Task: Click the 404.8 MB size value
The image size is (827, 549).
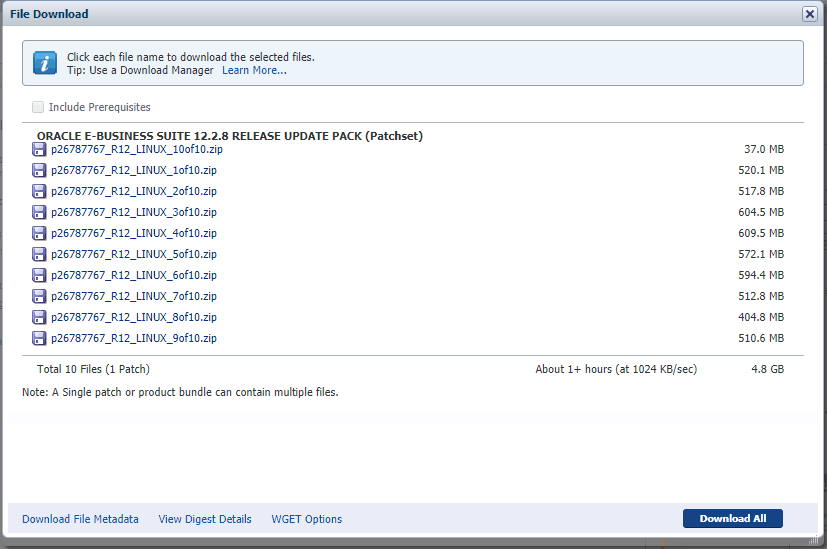Action: point(761,317)
